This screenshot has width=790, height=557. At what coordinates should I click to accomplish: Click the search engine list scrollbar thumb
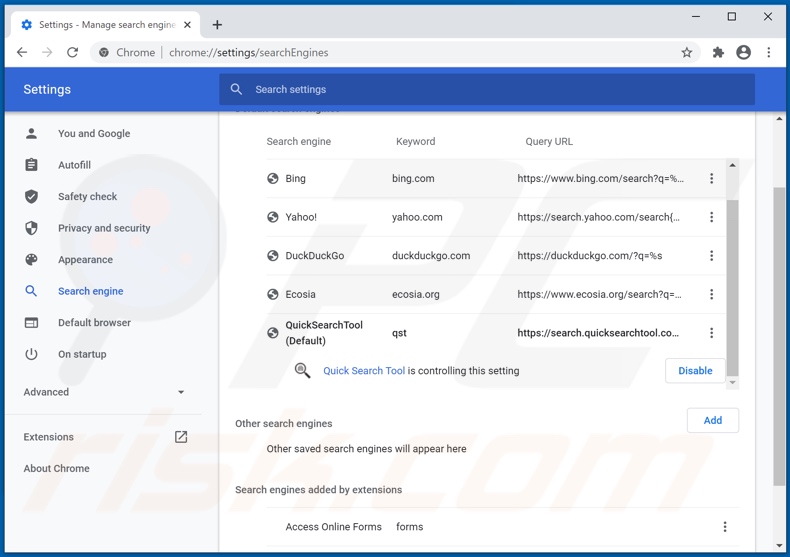coord(732,288)
